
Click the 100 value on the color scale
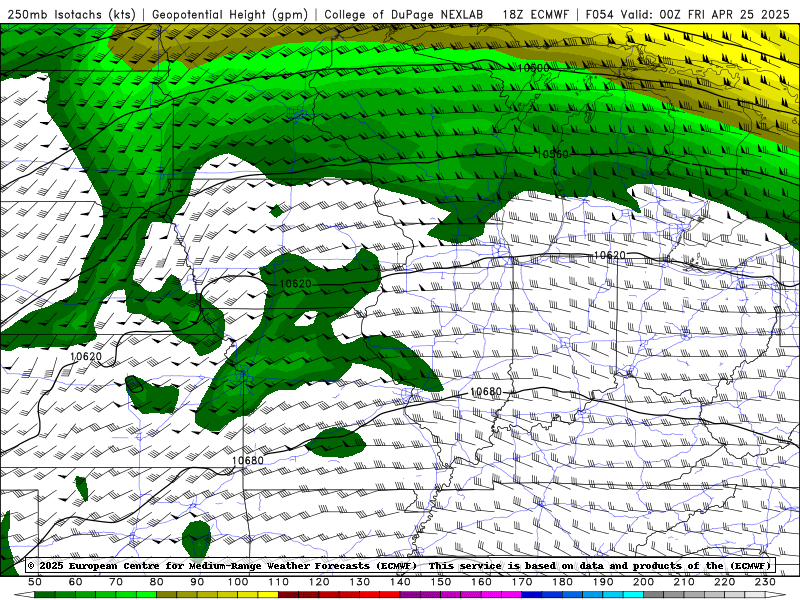[x=238, y=582]
